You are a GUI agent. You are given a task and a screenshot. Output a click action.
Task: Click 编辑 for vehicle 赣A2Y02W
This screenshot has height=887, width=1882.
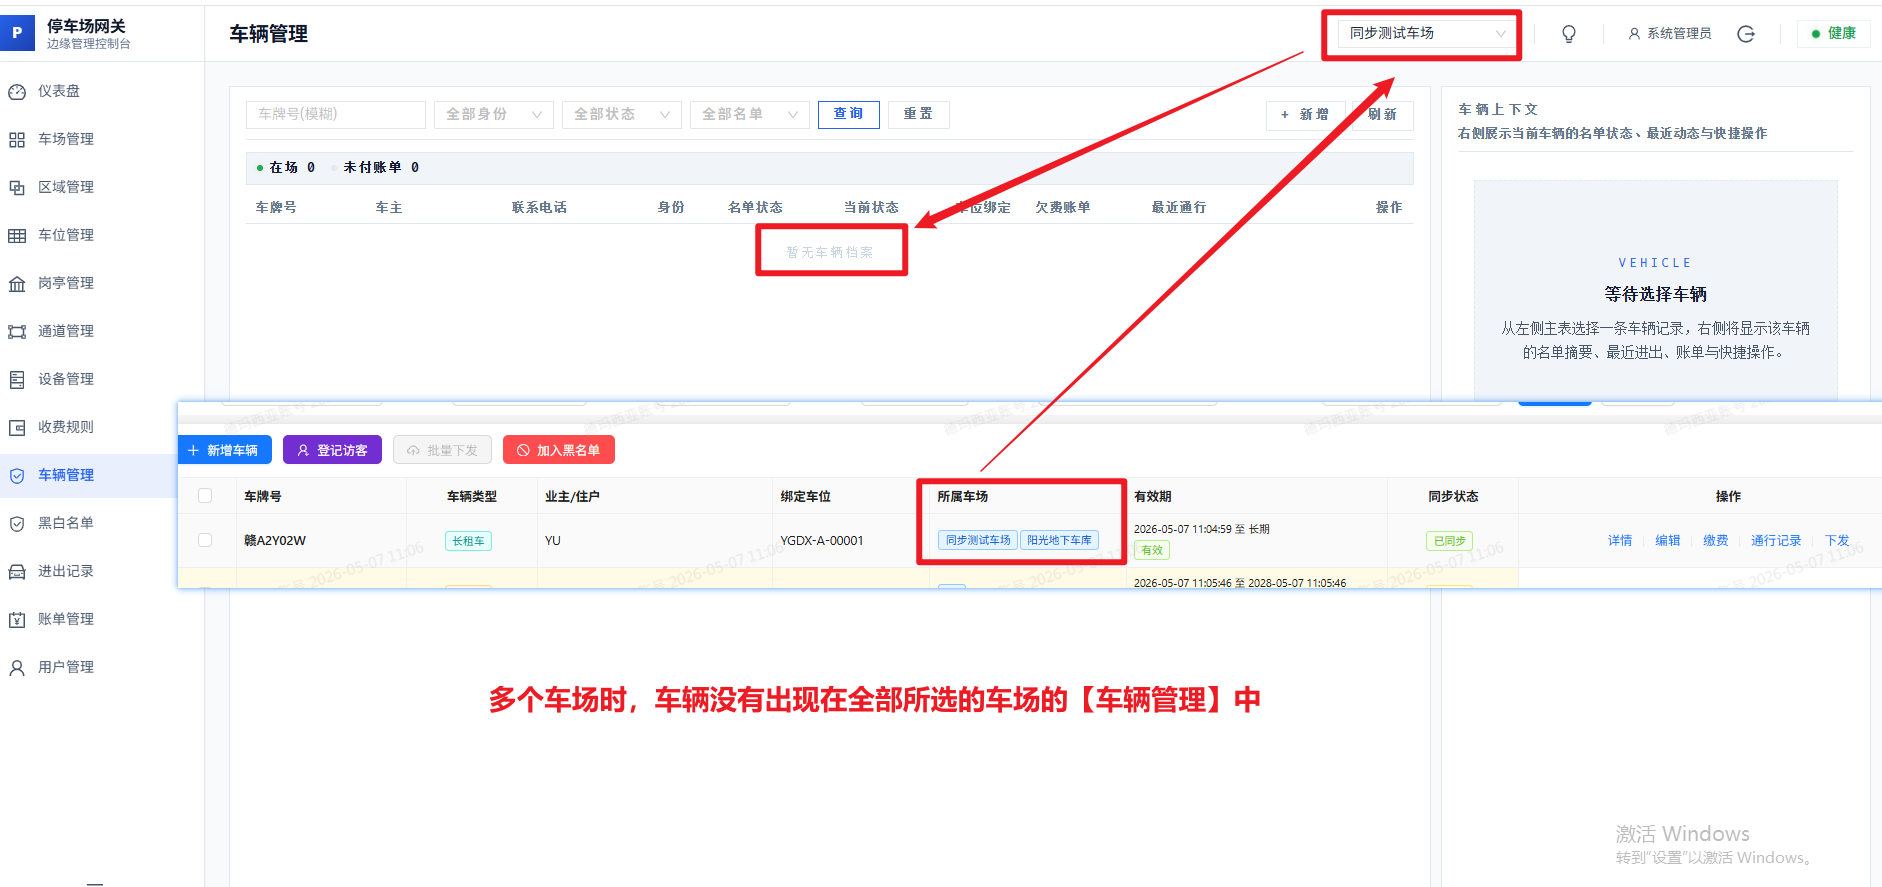tap(1668, 540)
